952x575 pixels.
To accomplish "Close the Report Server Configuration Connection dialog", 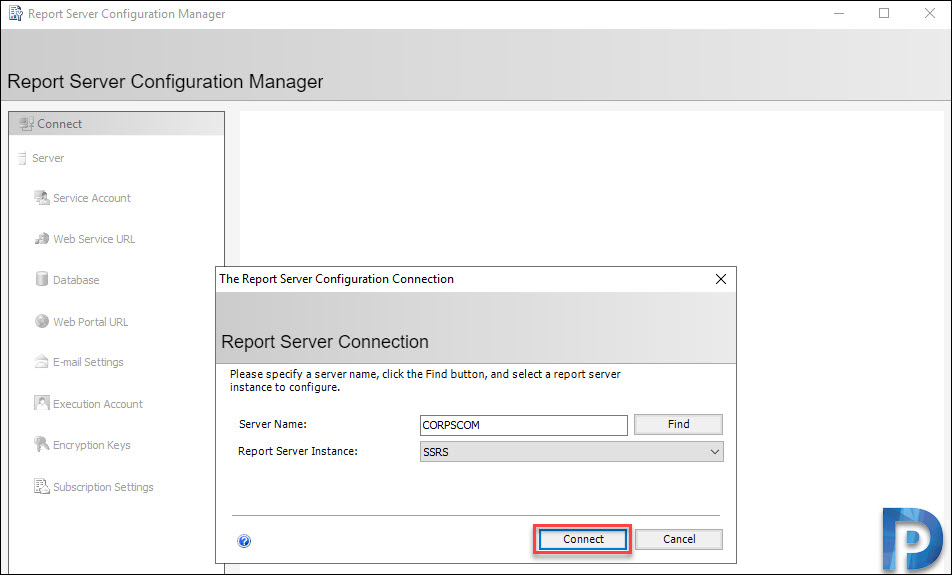I will tap(721, 279).
